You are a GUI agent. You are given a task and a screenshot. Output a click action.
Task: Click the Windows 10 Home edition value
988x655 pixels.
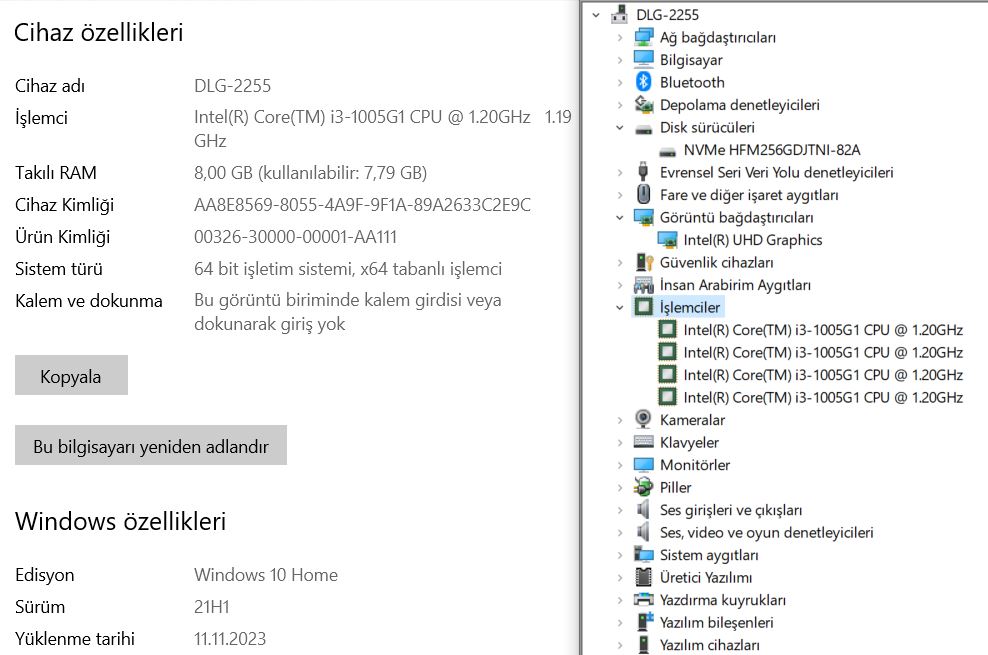click(266, 575)
